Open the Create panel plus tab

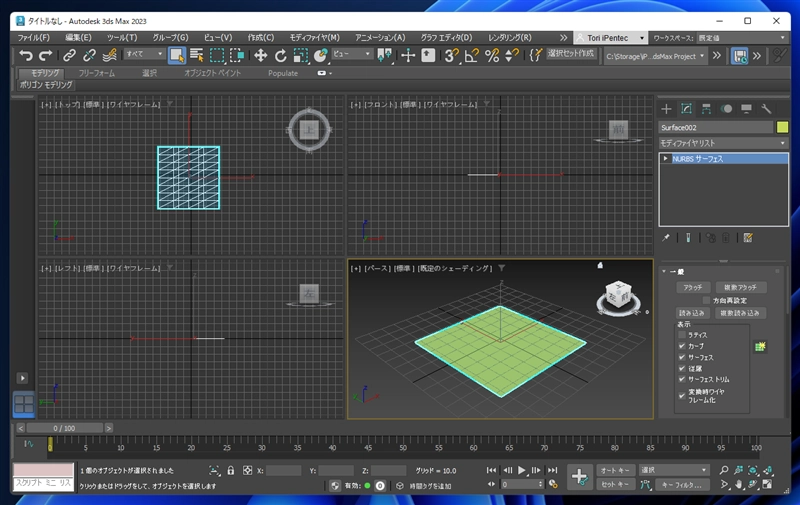click(666, 109)
